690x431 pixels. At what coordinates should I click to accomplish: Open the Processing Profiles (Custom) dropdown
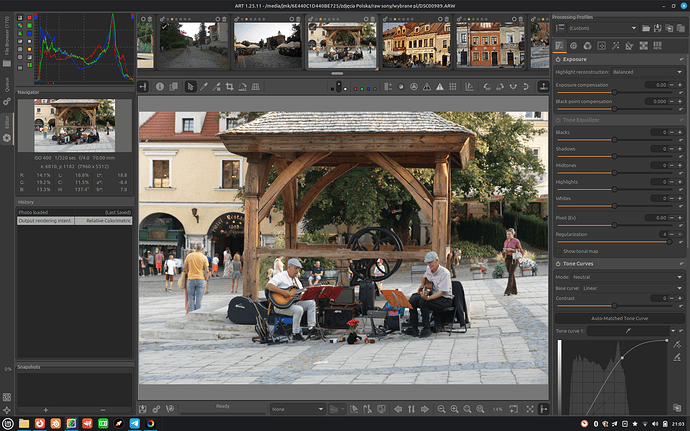pyautogui.click(x=604, y=27)
